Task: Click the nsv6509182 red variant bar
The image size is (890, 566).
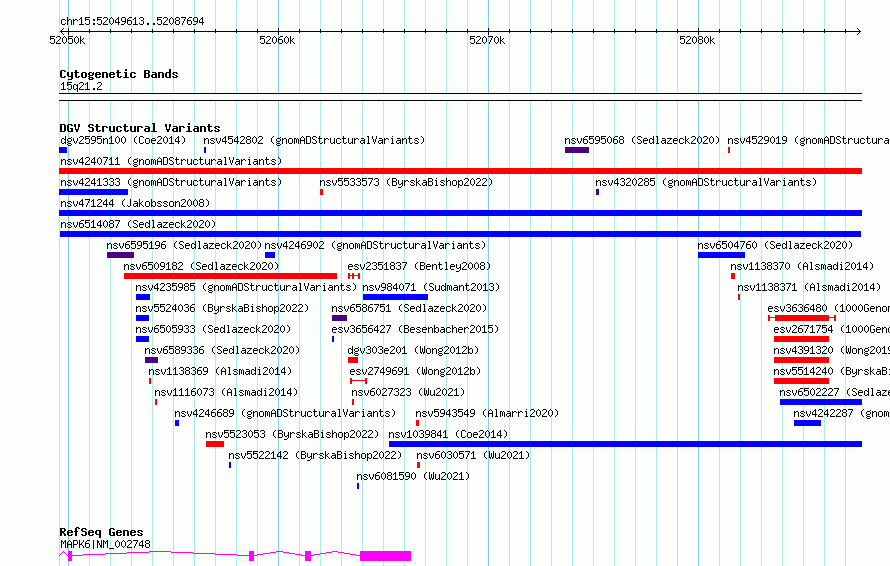Action: tap(230, 276)
